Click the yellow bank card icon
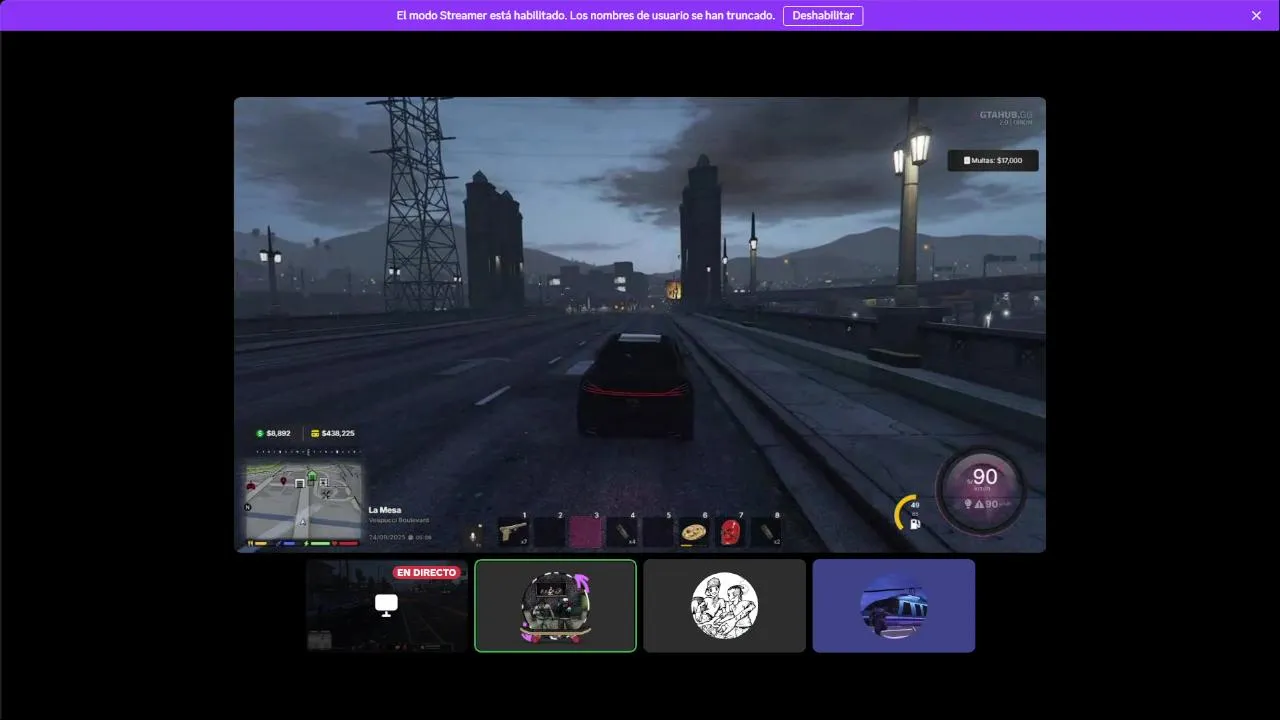Screen dimensions: 1280x720 point(315,433)
